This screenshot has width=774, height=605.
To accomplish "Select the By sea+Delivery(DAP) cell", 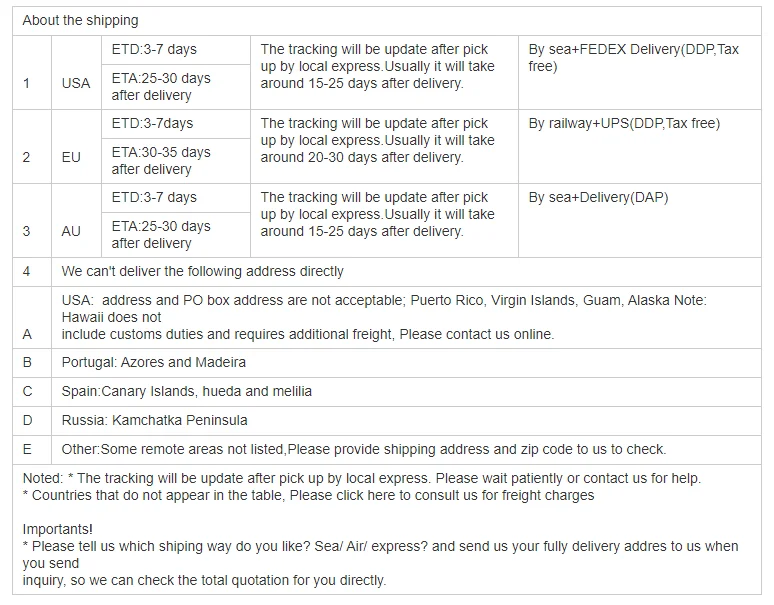I will (x=598, y=197).
